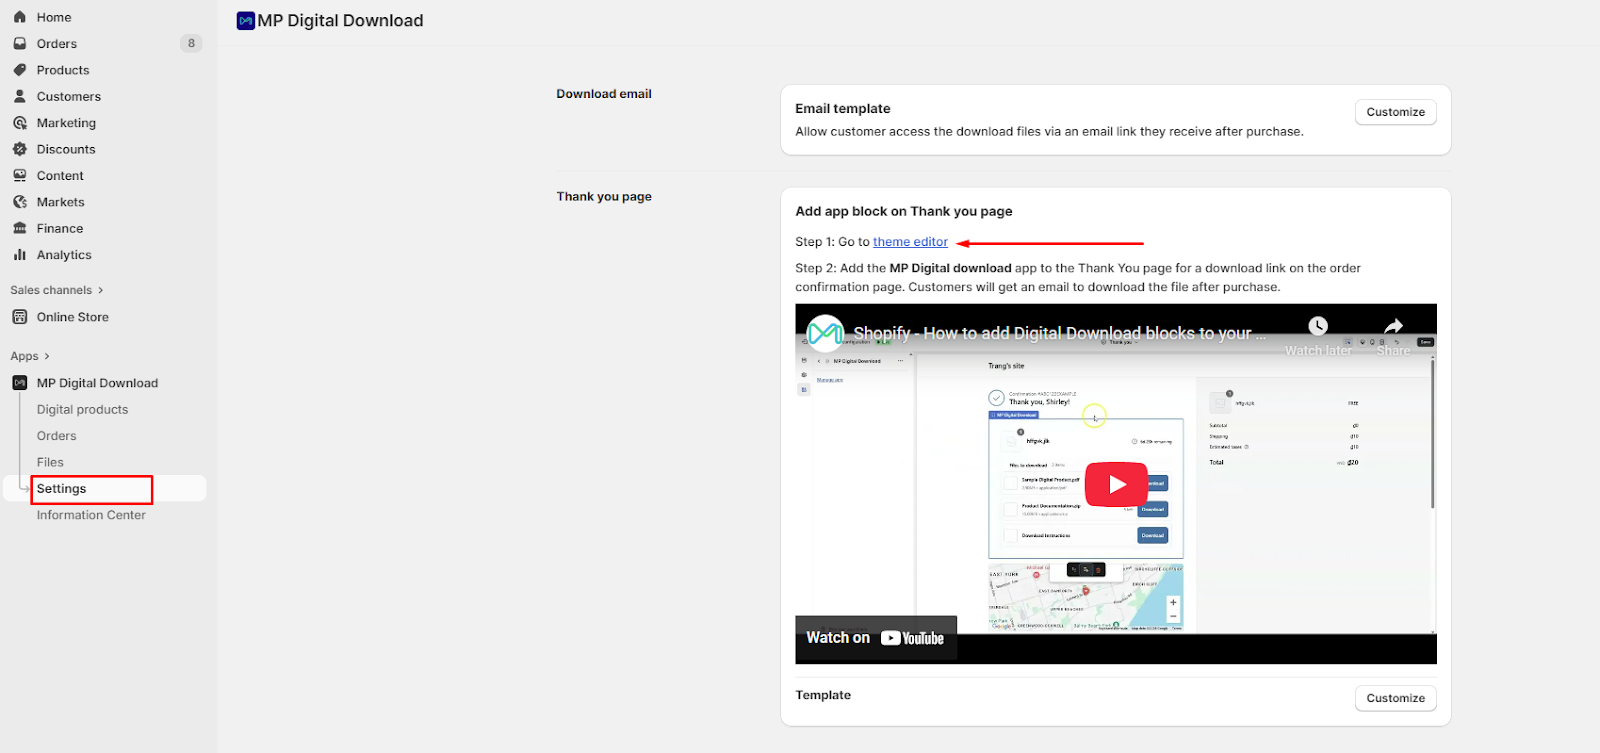Expand the Sales channels section

tap(56, 290)
